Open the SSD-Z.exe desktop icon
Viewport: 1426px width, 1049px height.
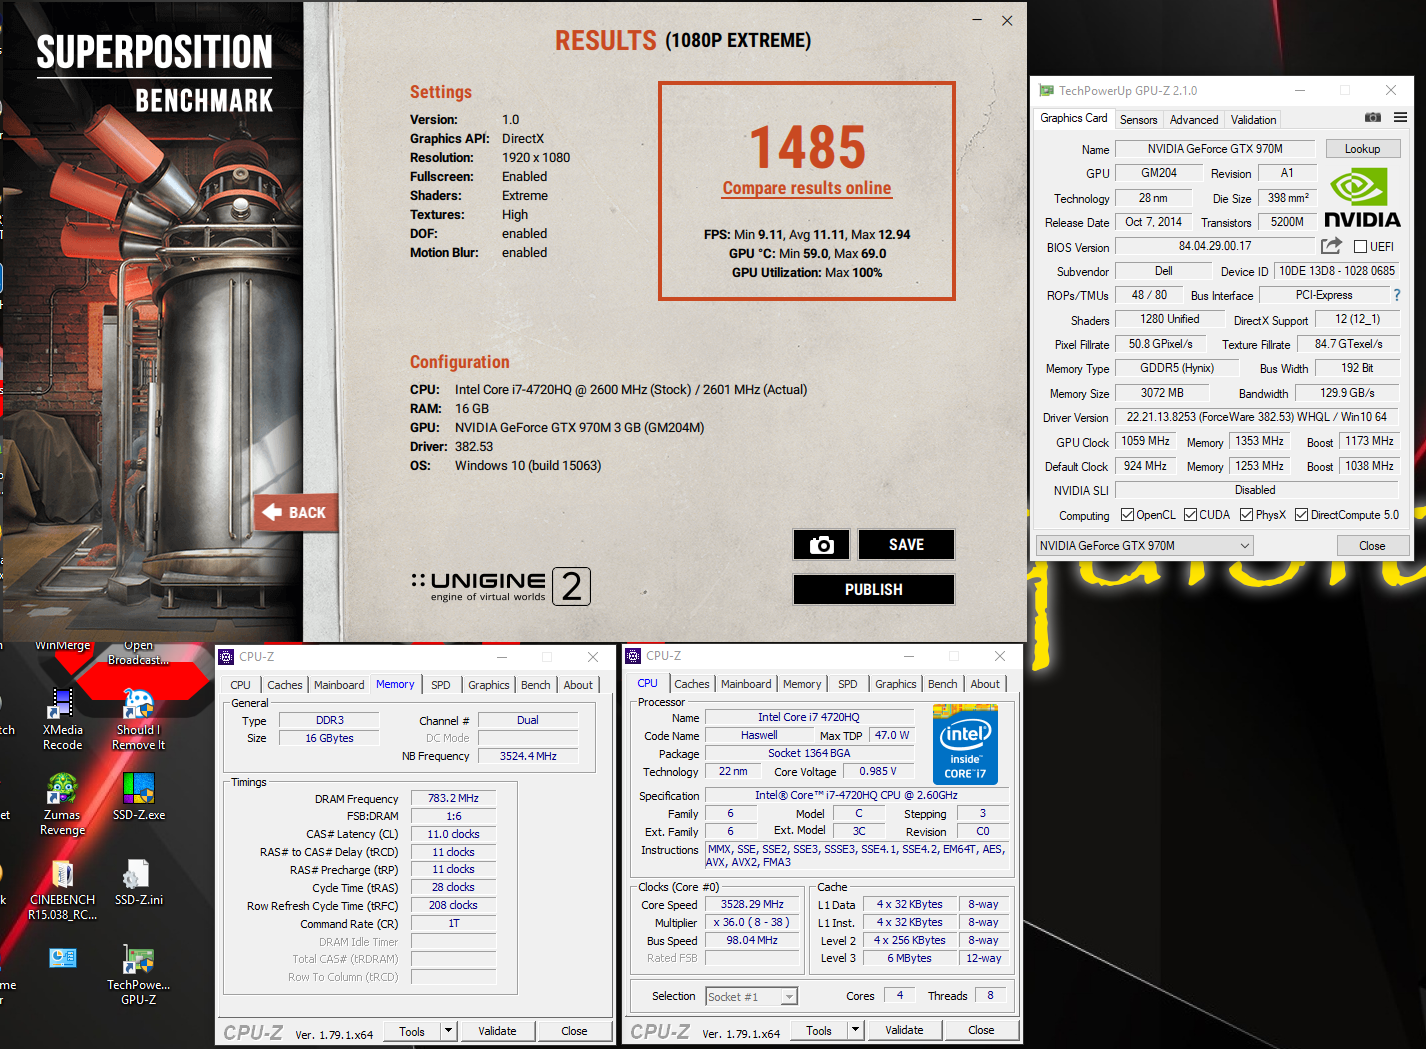point(138,796)
